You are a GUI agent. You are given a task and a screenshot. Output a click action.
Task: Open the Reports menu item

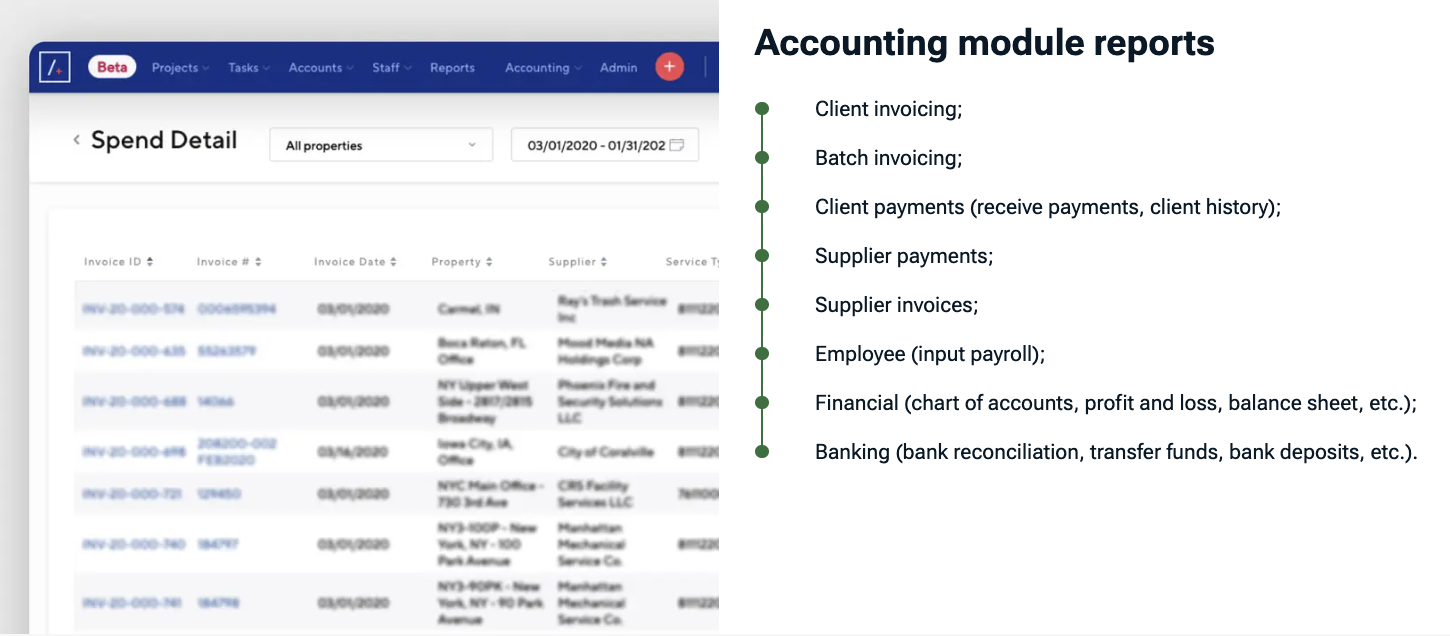tap(452, 68)
